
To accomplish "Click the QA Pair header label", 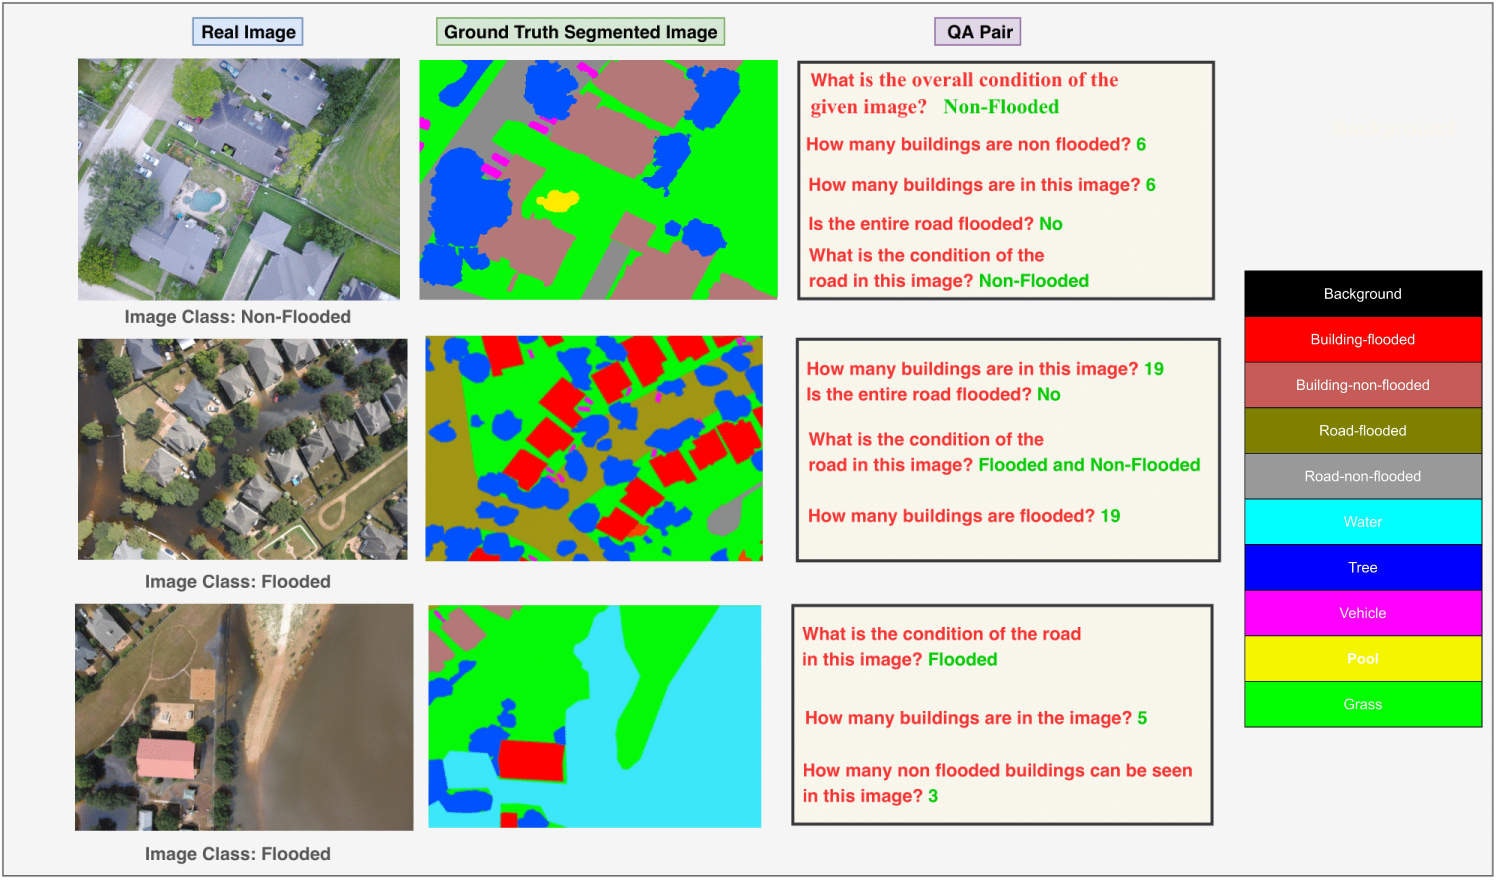I will (979, 32).
